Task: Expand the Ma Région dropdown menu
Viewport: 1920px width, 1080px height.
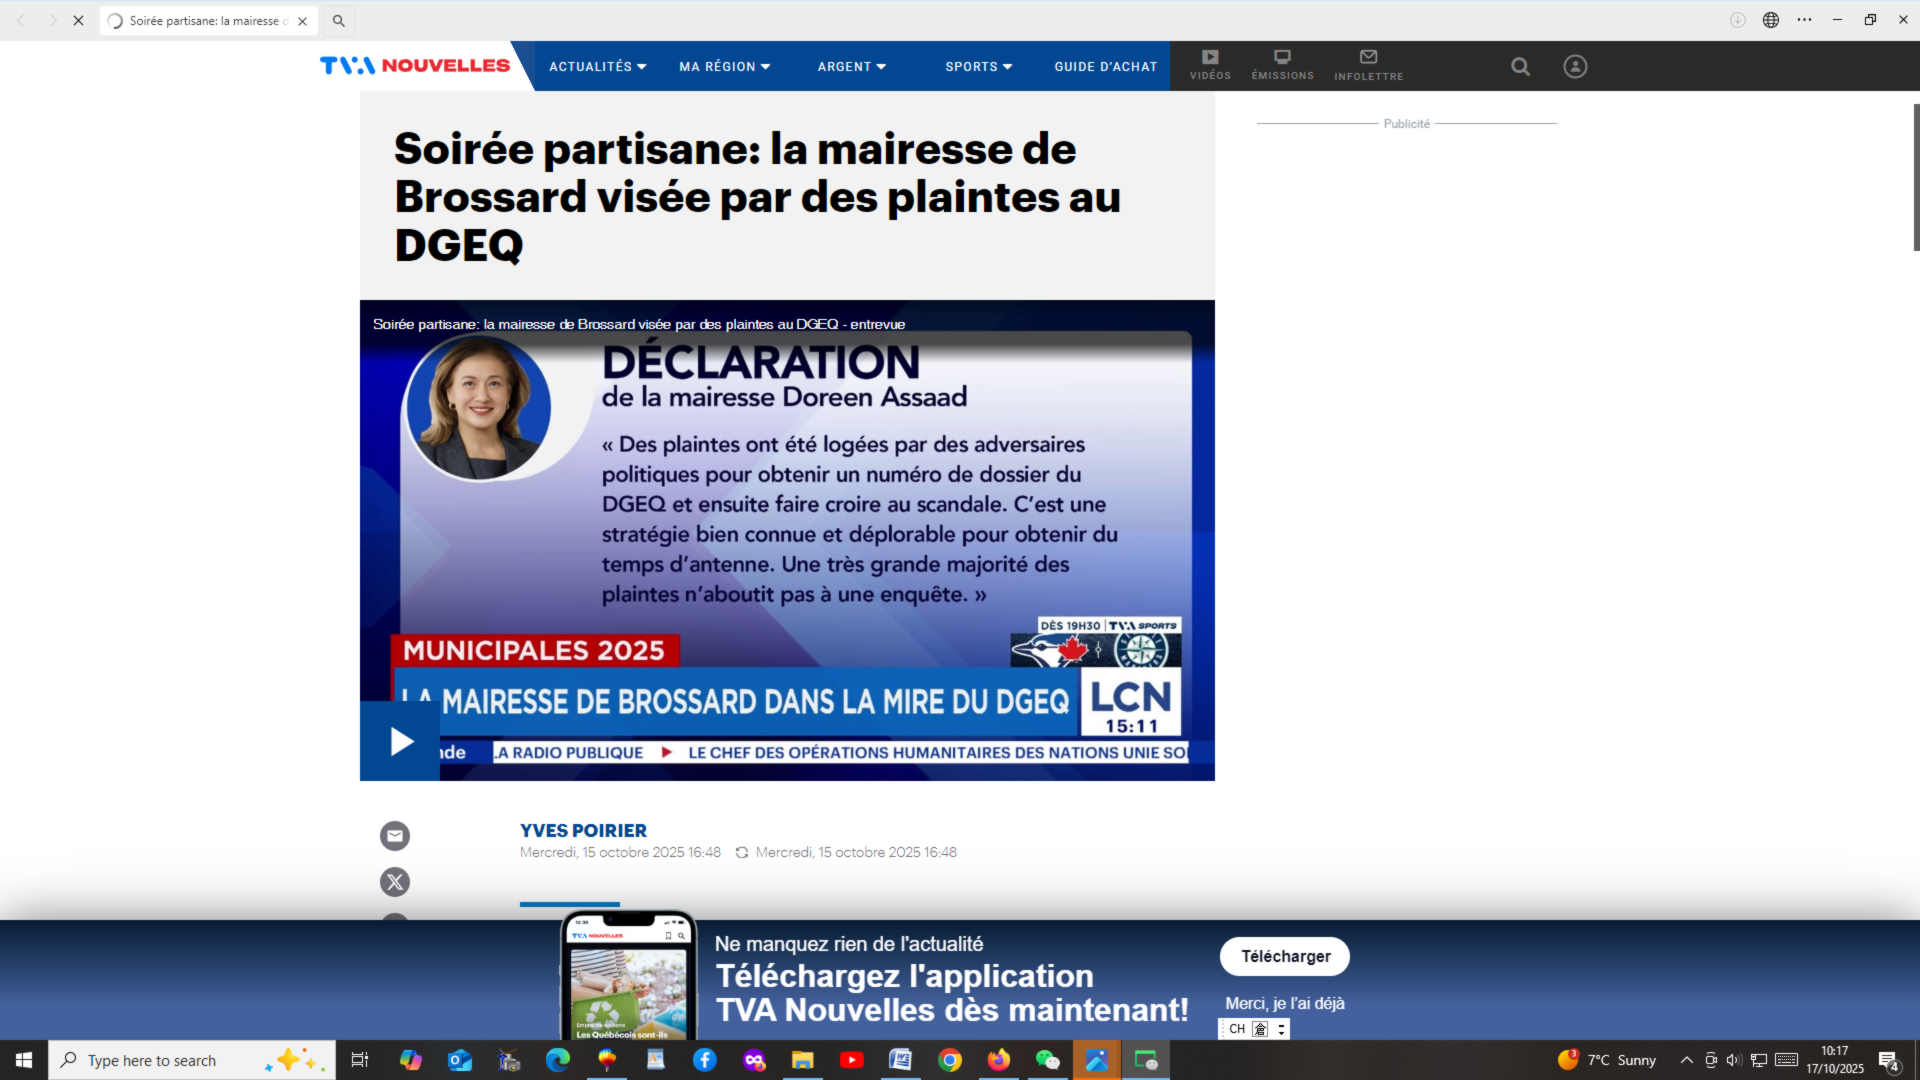Action: pyautogui.click(x=724, y=67)
